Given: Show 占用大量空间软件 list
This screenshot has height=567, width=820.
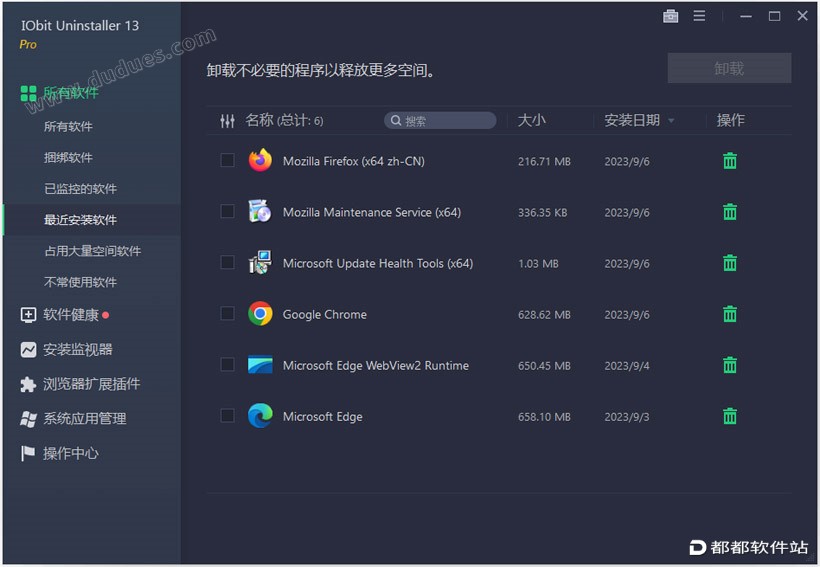Looking at the screenshot, I should tap(93, 251).
